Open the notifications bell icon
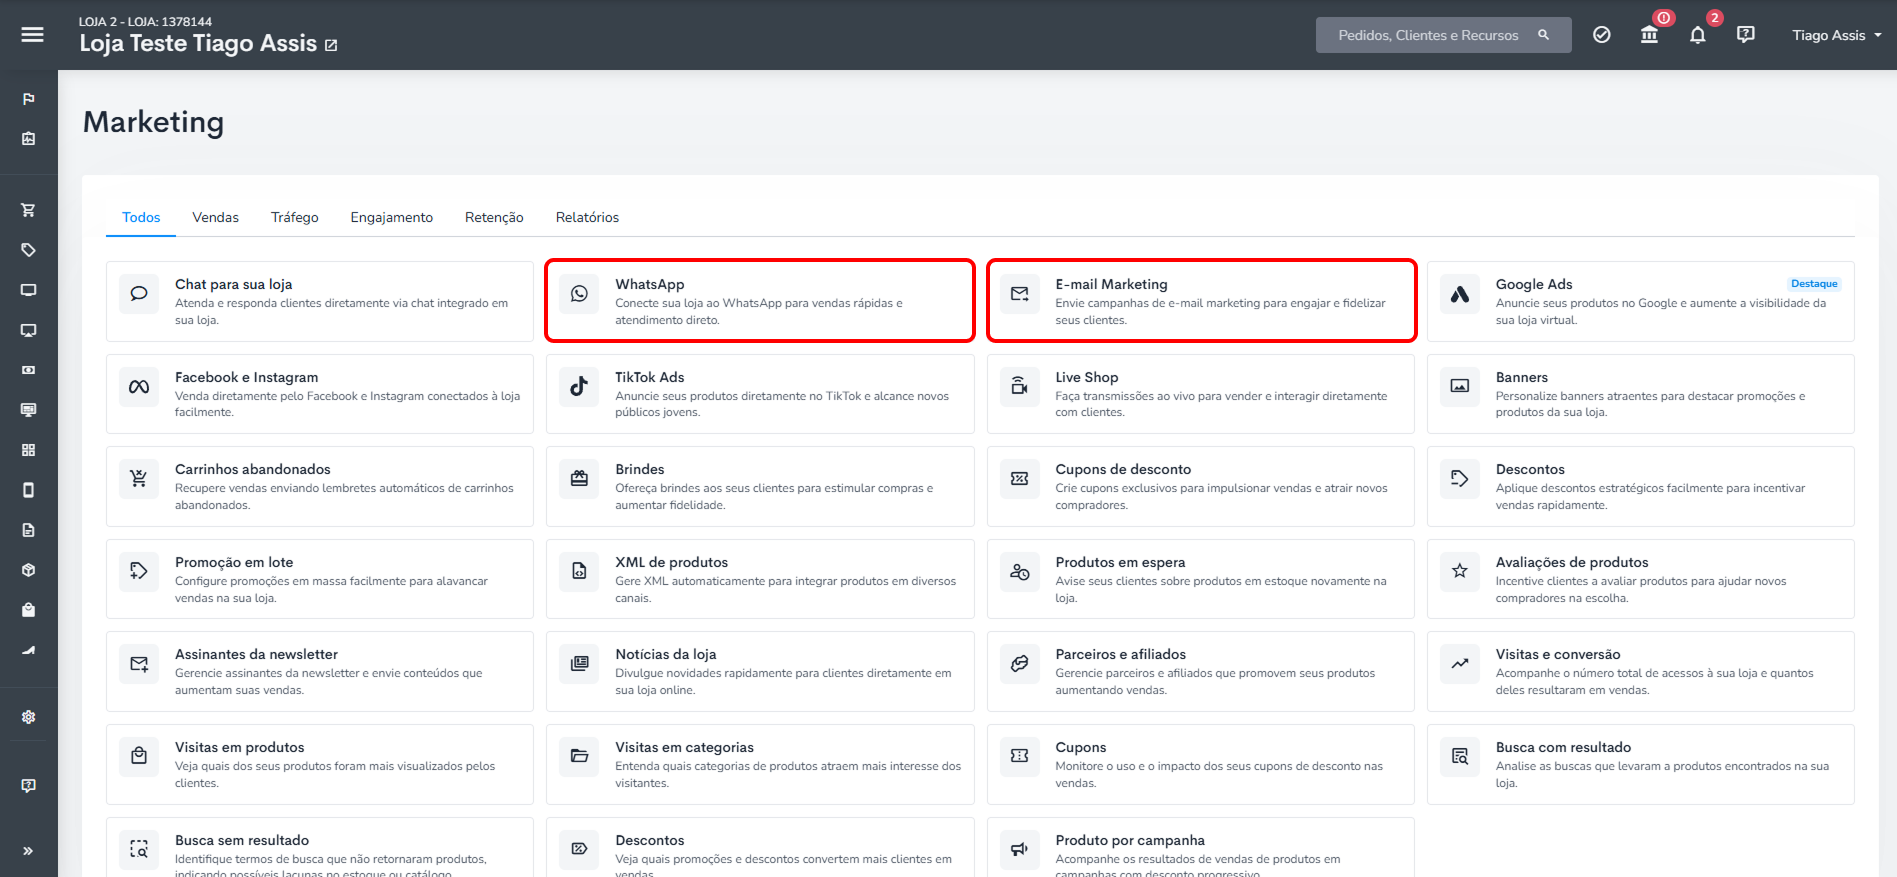This screenshot has height=877, width=1897. point(1697,35)
